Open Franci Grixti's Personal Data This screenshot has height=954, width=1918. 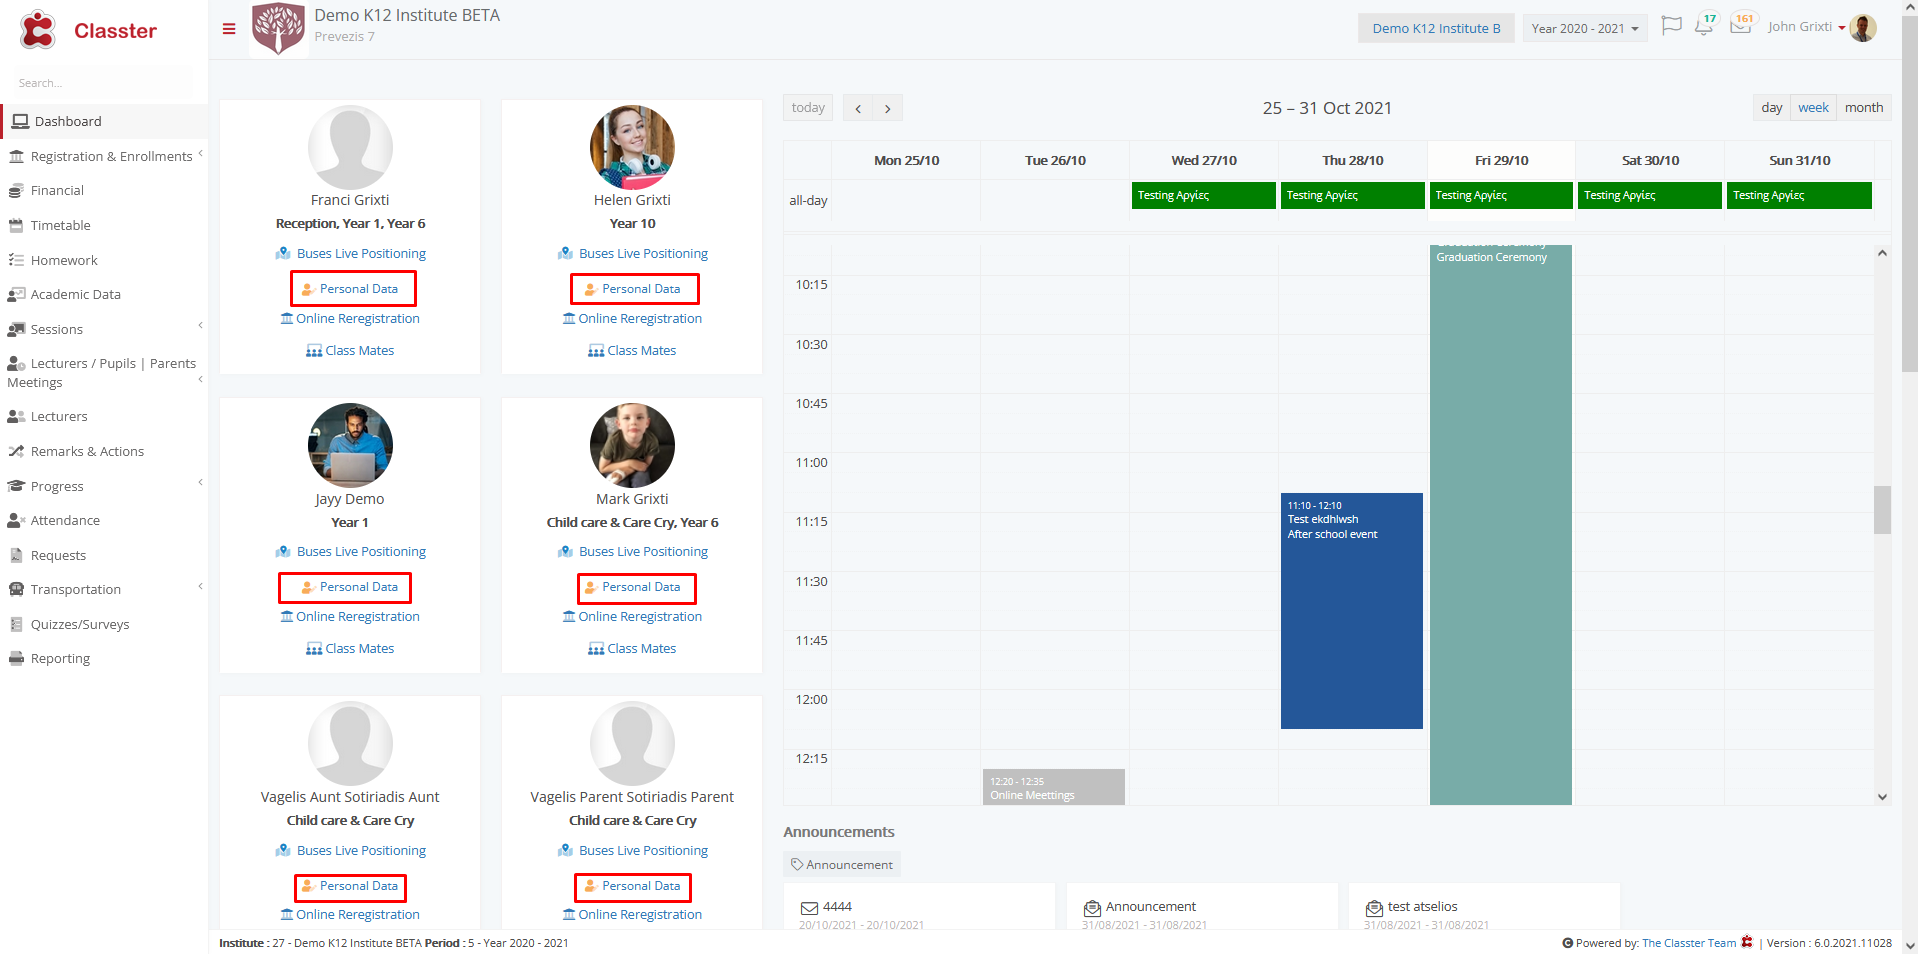pyautogui.click(x=350, y=289)
